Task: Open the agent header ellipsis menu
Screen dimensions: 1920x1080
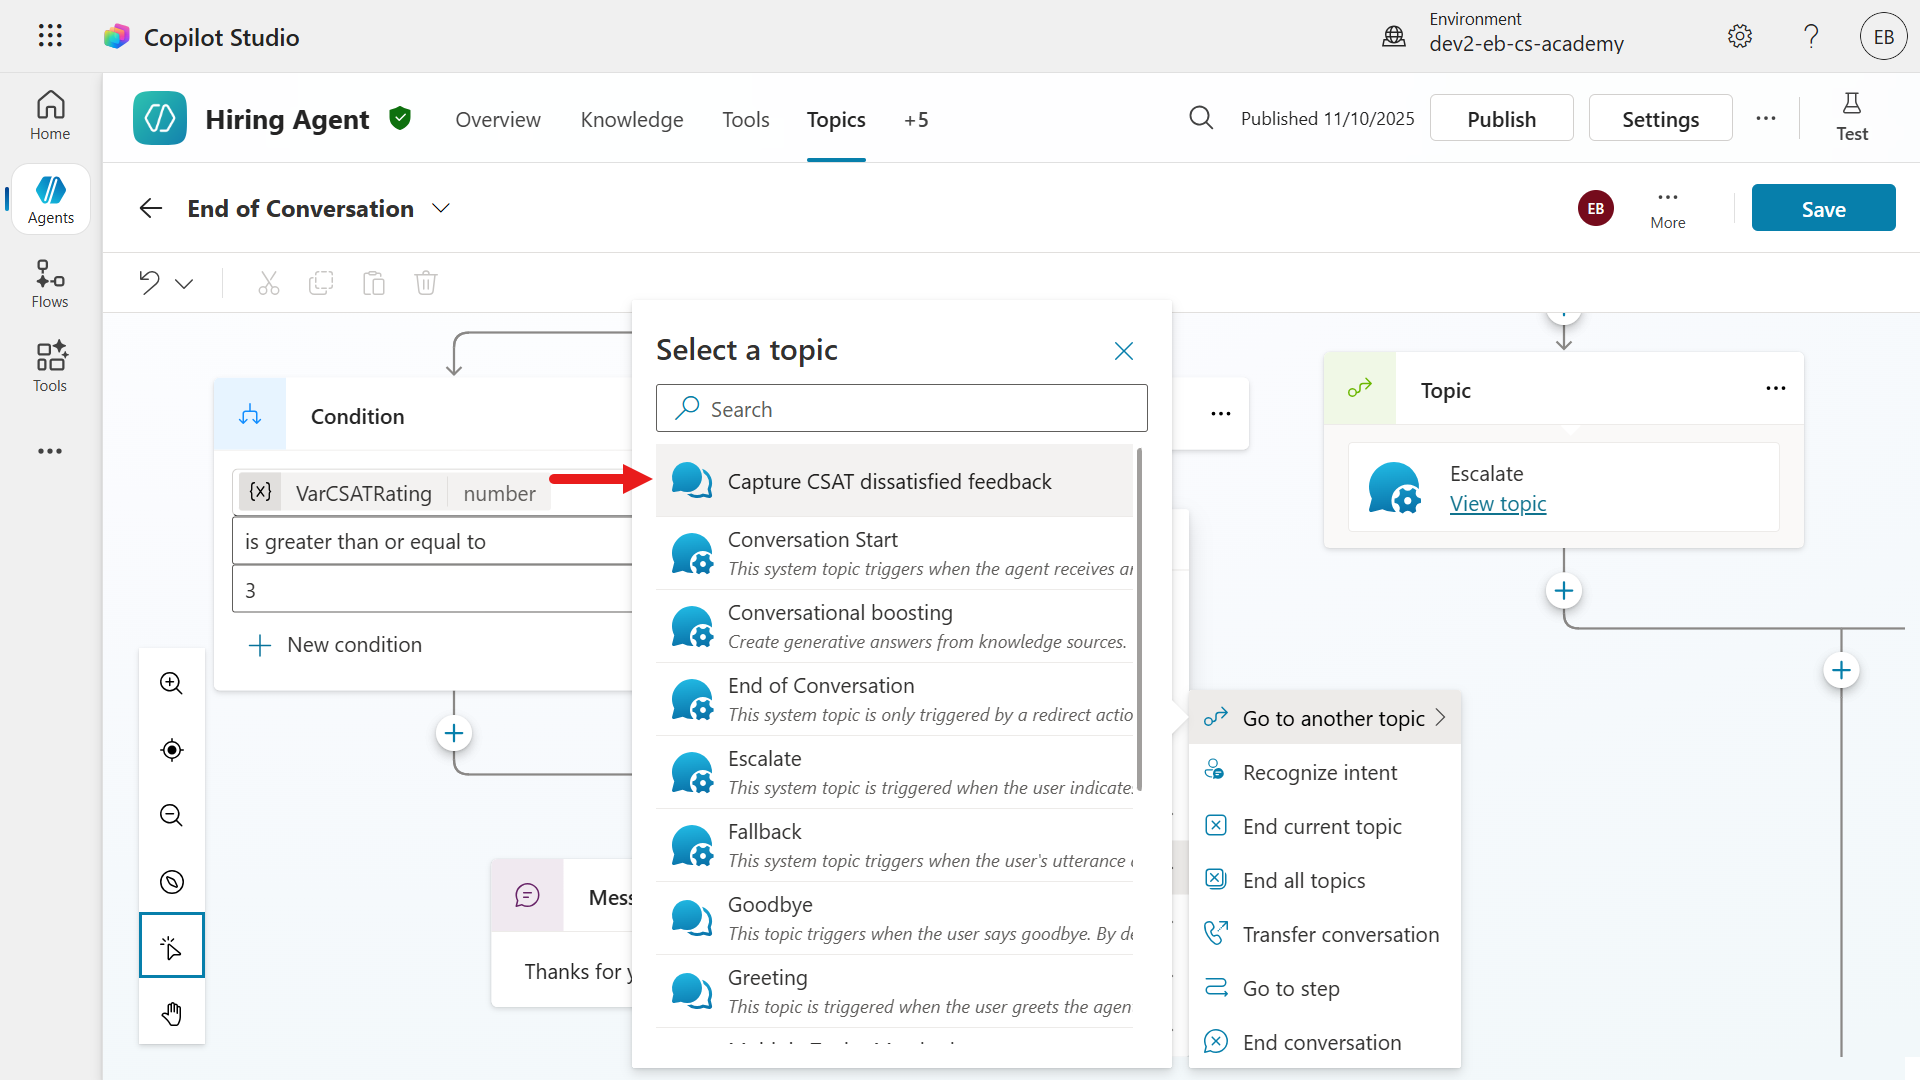Action: [1766, 118]
